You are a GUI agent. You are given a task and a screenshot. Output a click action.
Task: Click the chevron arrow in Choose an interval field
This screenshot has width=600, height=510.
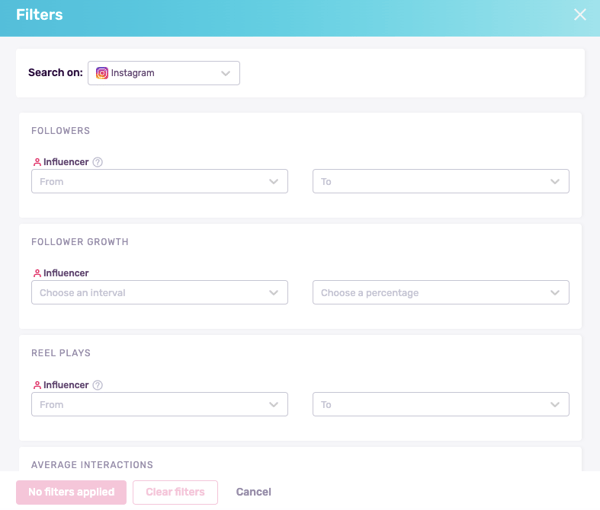[x=274, y=292]
